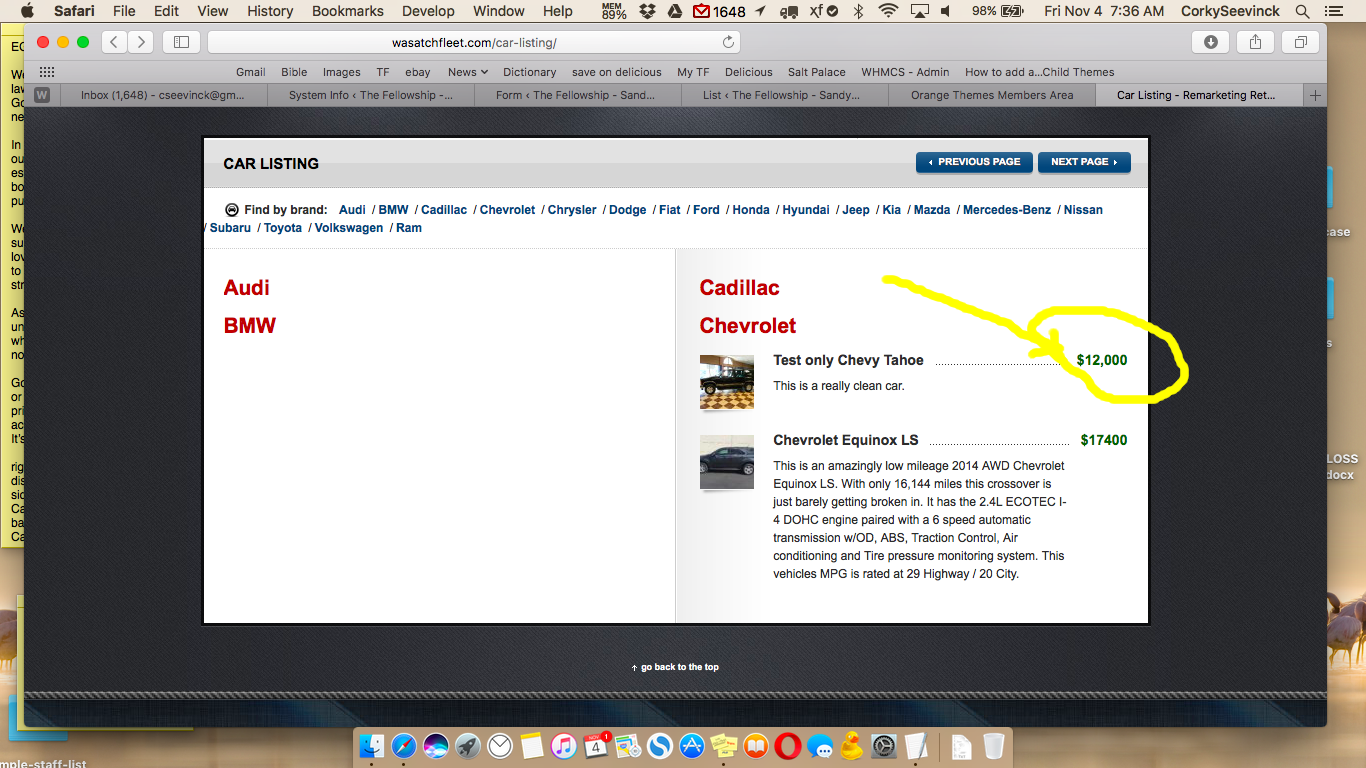Click the address bar showing wasatchfleet.com
Image resolution: width=1366 pixels, height=768 pixels.
coord(474,42)
